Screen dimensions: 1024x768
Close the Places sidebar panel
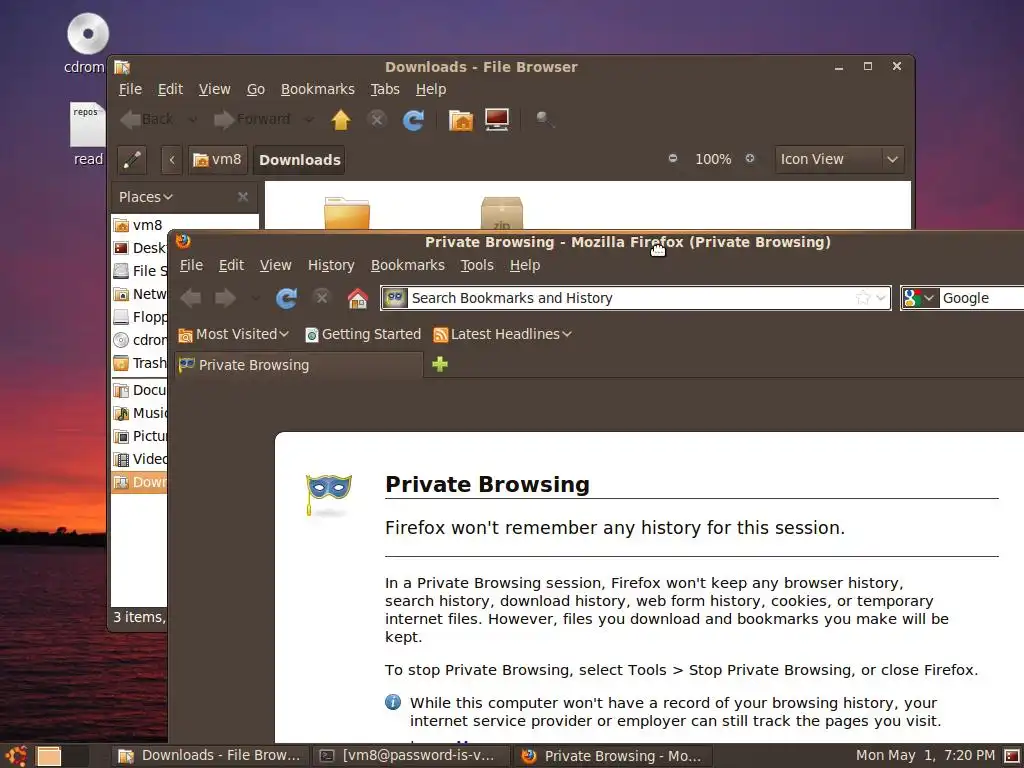243,197
